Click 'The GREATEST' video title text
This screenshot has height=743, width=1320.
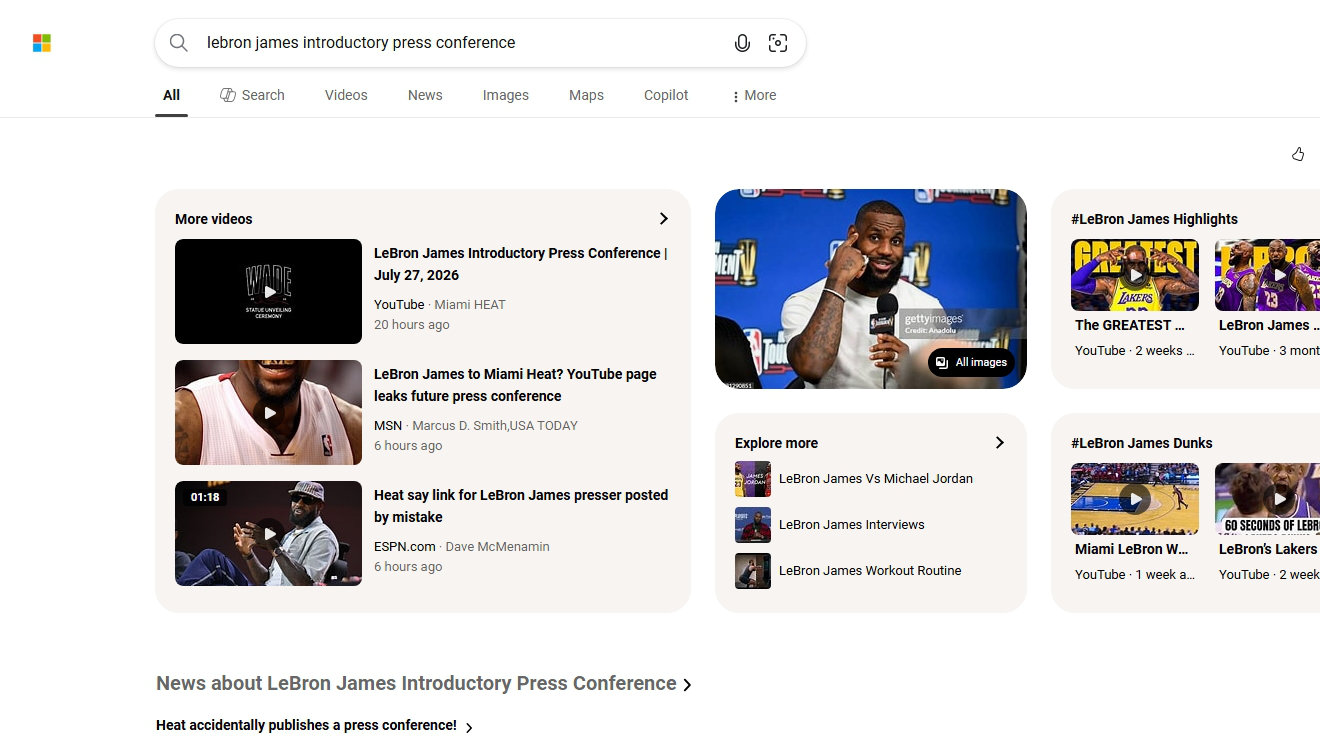click(x=1130, y=325)
